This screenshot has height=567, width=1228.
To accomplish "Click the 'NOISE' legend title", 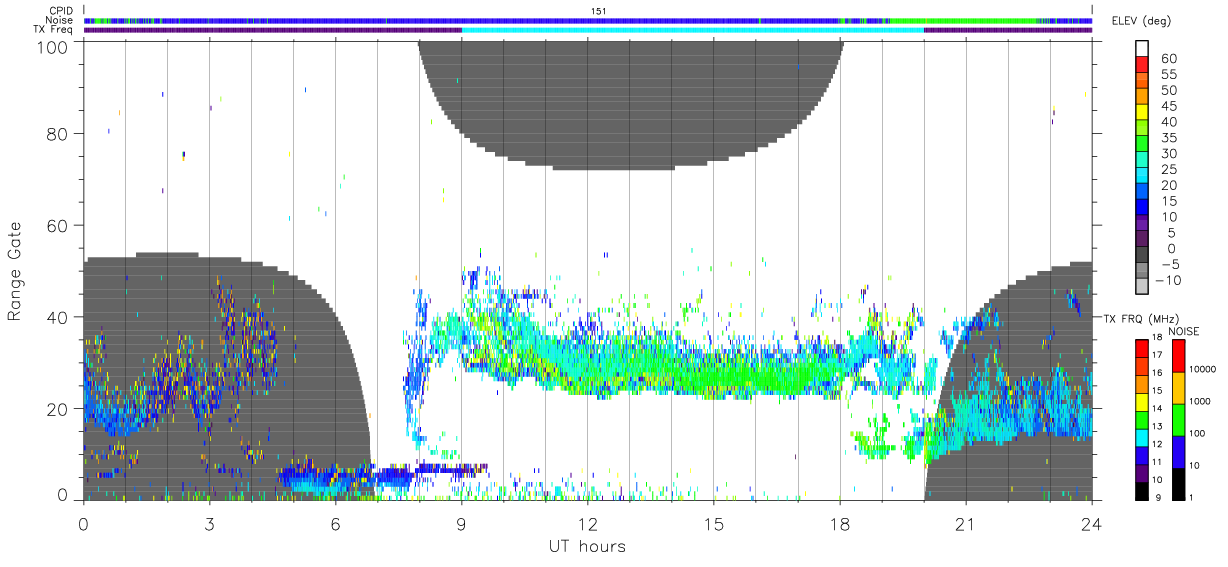I will click(x=1184, y=331).
